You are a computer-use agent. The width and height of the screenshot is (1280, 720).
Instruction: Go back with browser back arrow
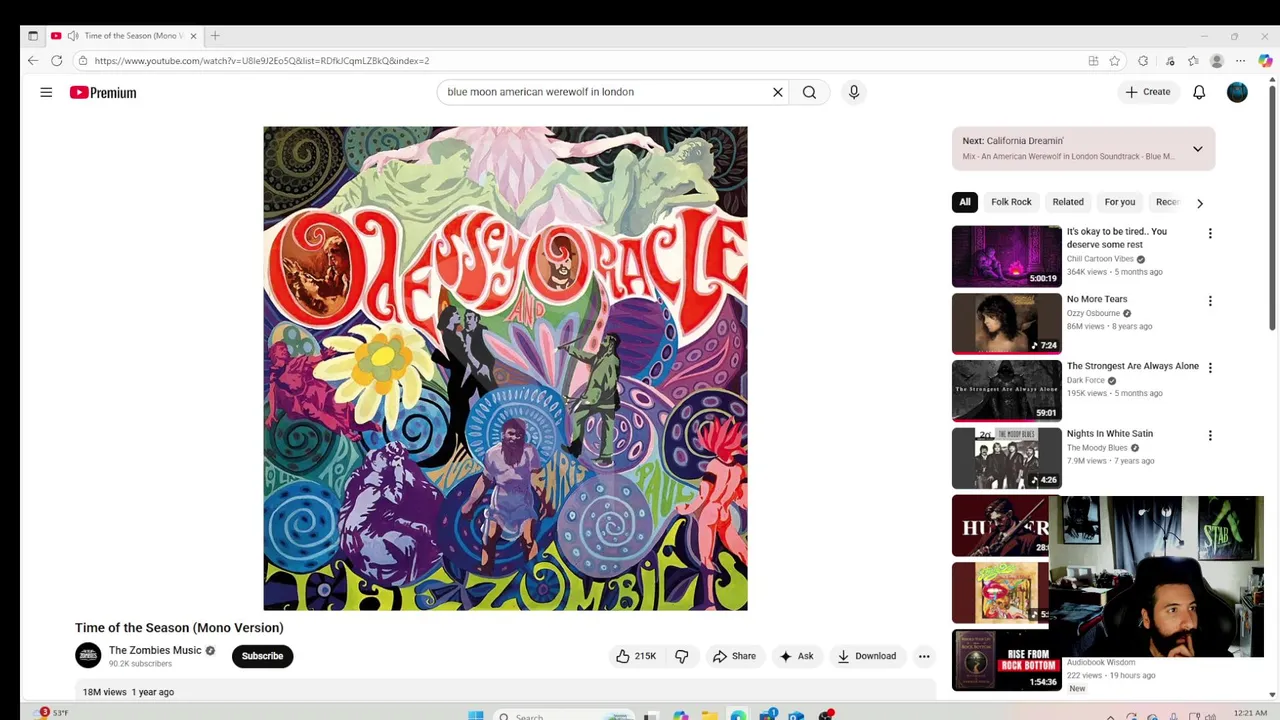[33, 61]
